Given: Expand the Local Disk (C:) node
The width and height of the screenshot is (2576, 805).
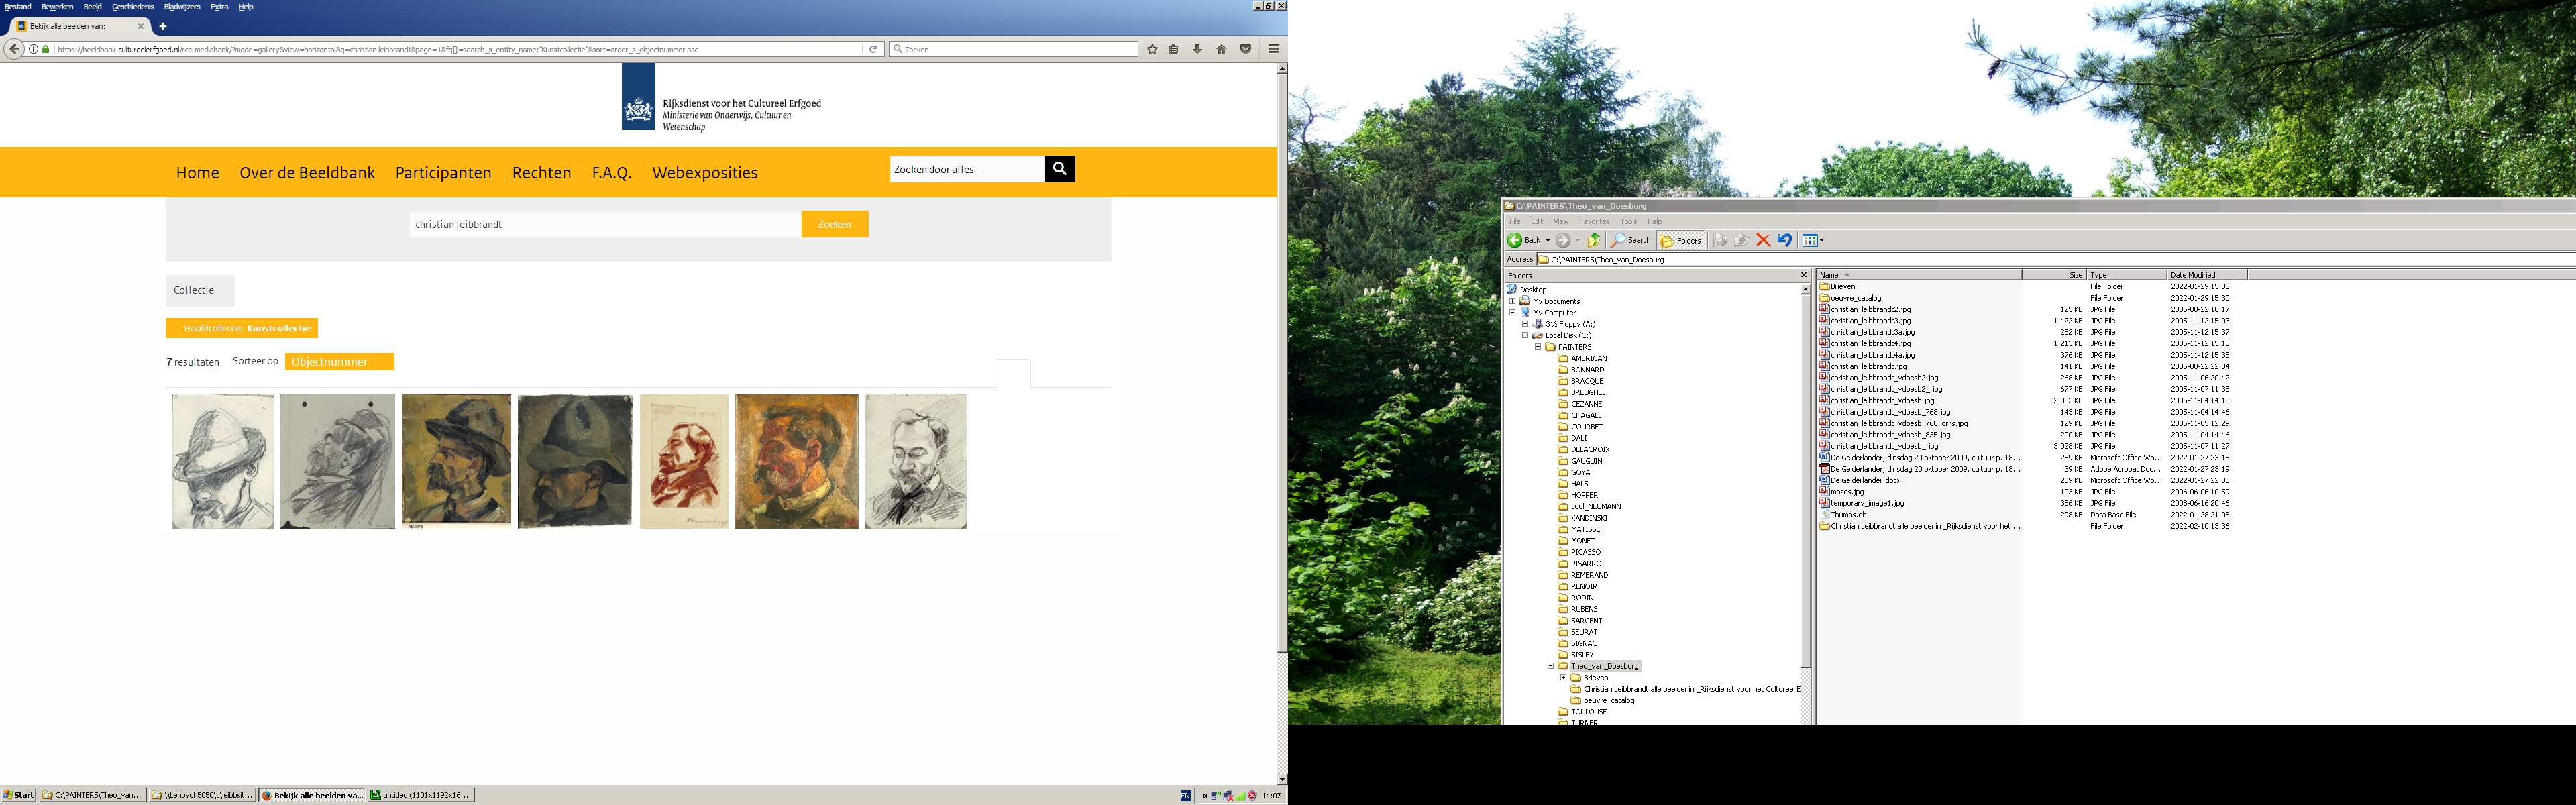Looking at the screenshot, I should [1525, 335].
